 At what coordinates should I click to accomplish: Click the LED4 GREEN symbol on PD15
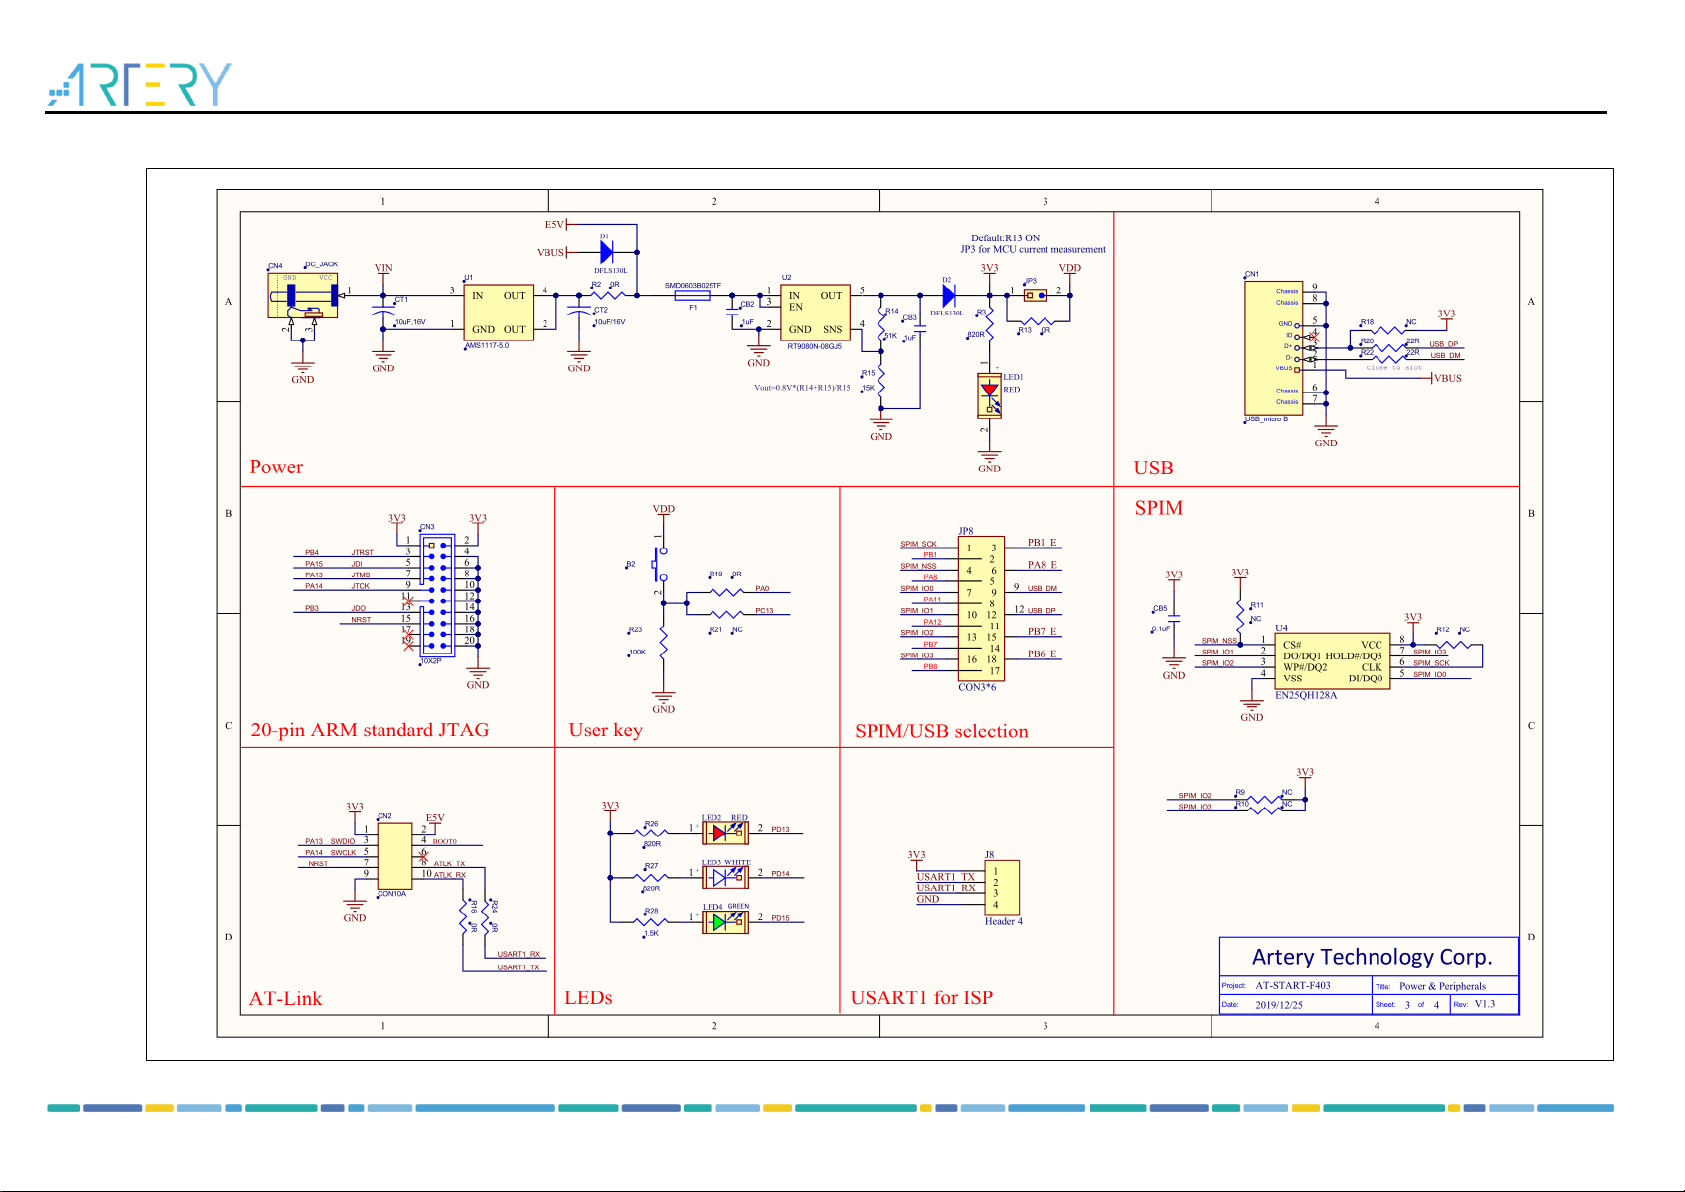tap(725, 921)
